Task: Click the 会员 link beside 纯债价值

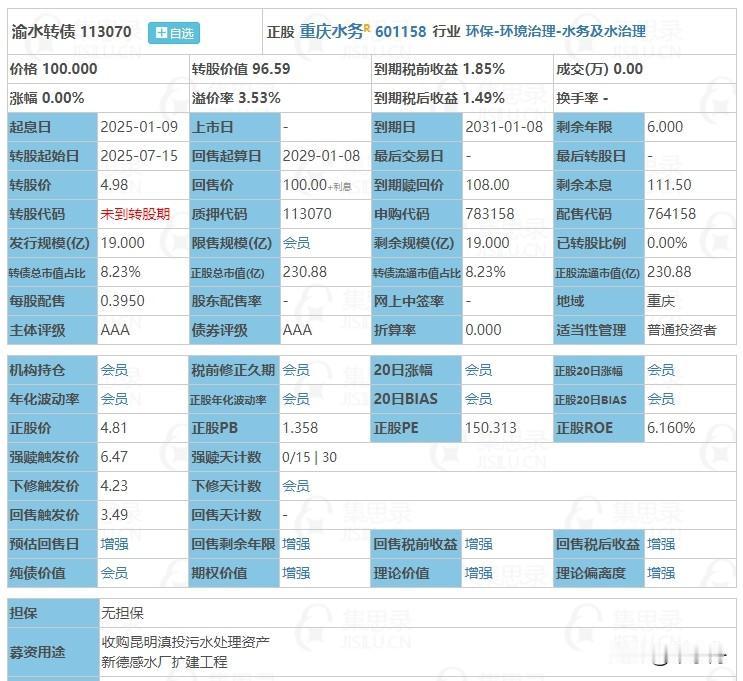Action: coord(114,573)
